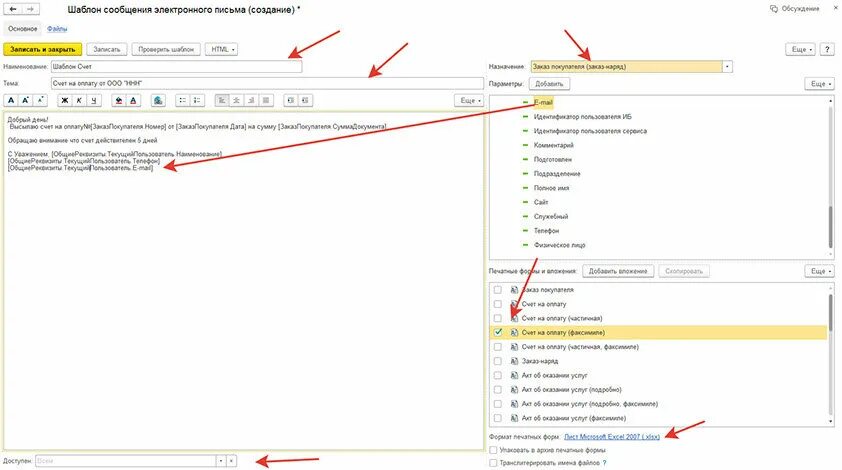This screenshot has width=842, height=470.
Task: Check Счет на оплату (частичная, факсимиле)
Action: [498, 347]
